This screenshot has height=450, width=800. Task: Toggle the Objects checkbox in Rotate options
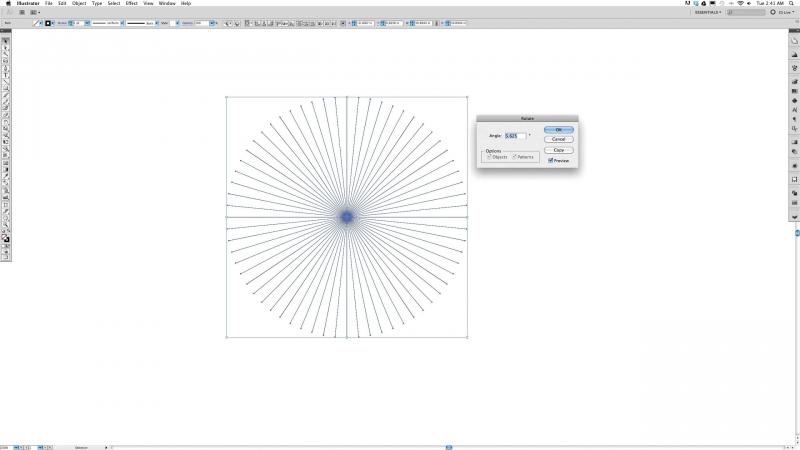(488, 157)
